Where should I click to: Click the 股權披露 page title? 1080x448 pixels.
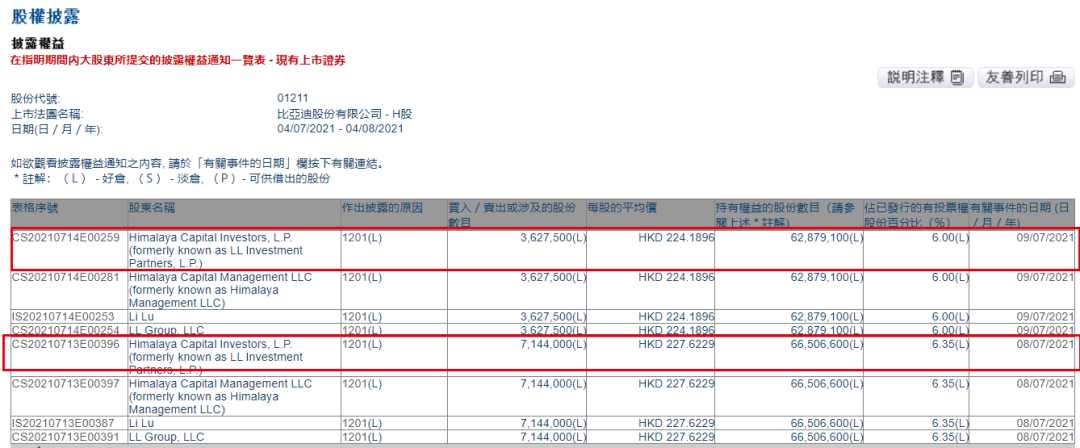click(45, 17)
